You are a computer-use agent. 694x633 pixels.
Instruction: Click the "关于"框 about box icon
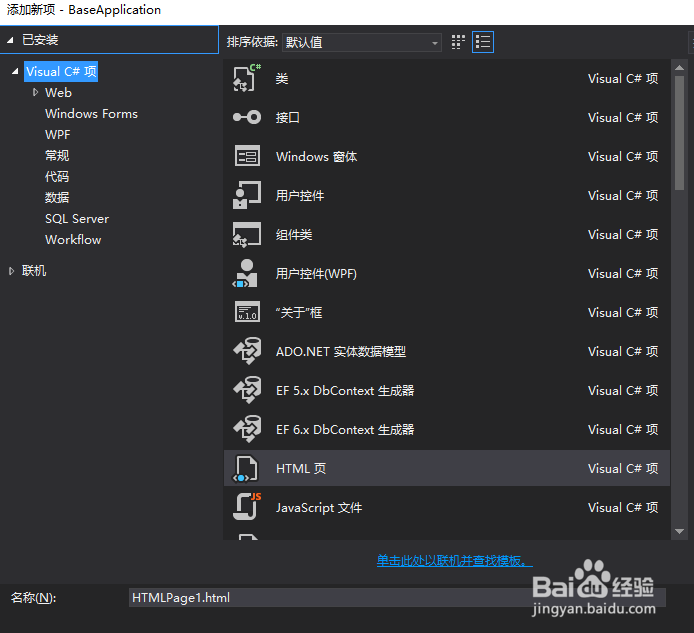[x=247, y=312]
